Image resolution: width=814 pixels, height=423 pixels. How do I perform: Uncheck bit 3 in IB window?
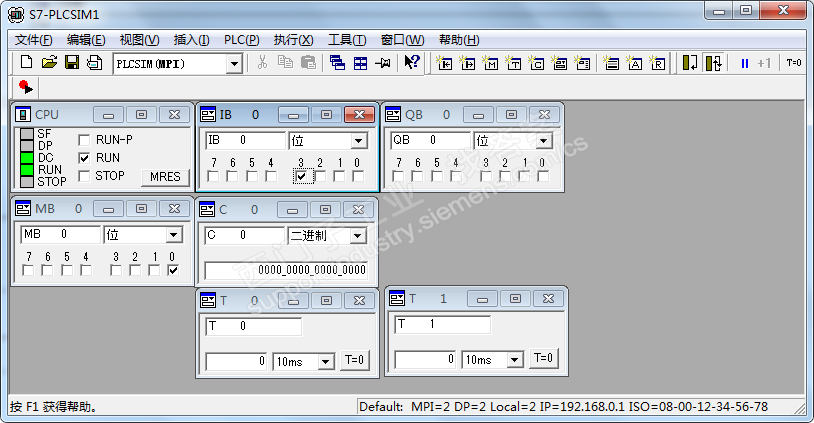click(x=302, y=176)
